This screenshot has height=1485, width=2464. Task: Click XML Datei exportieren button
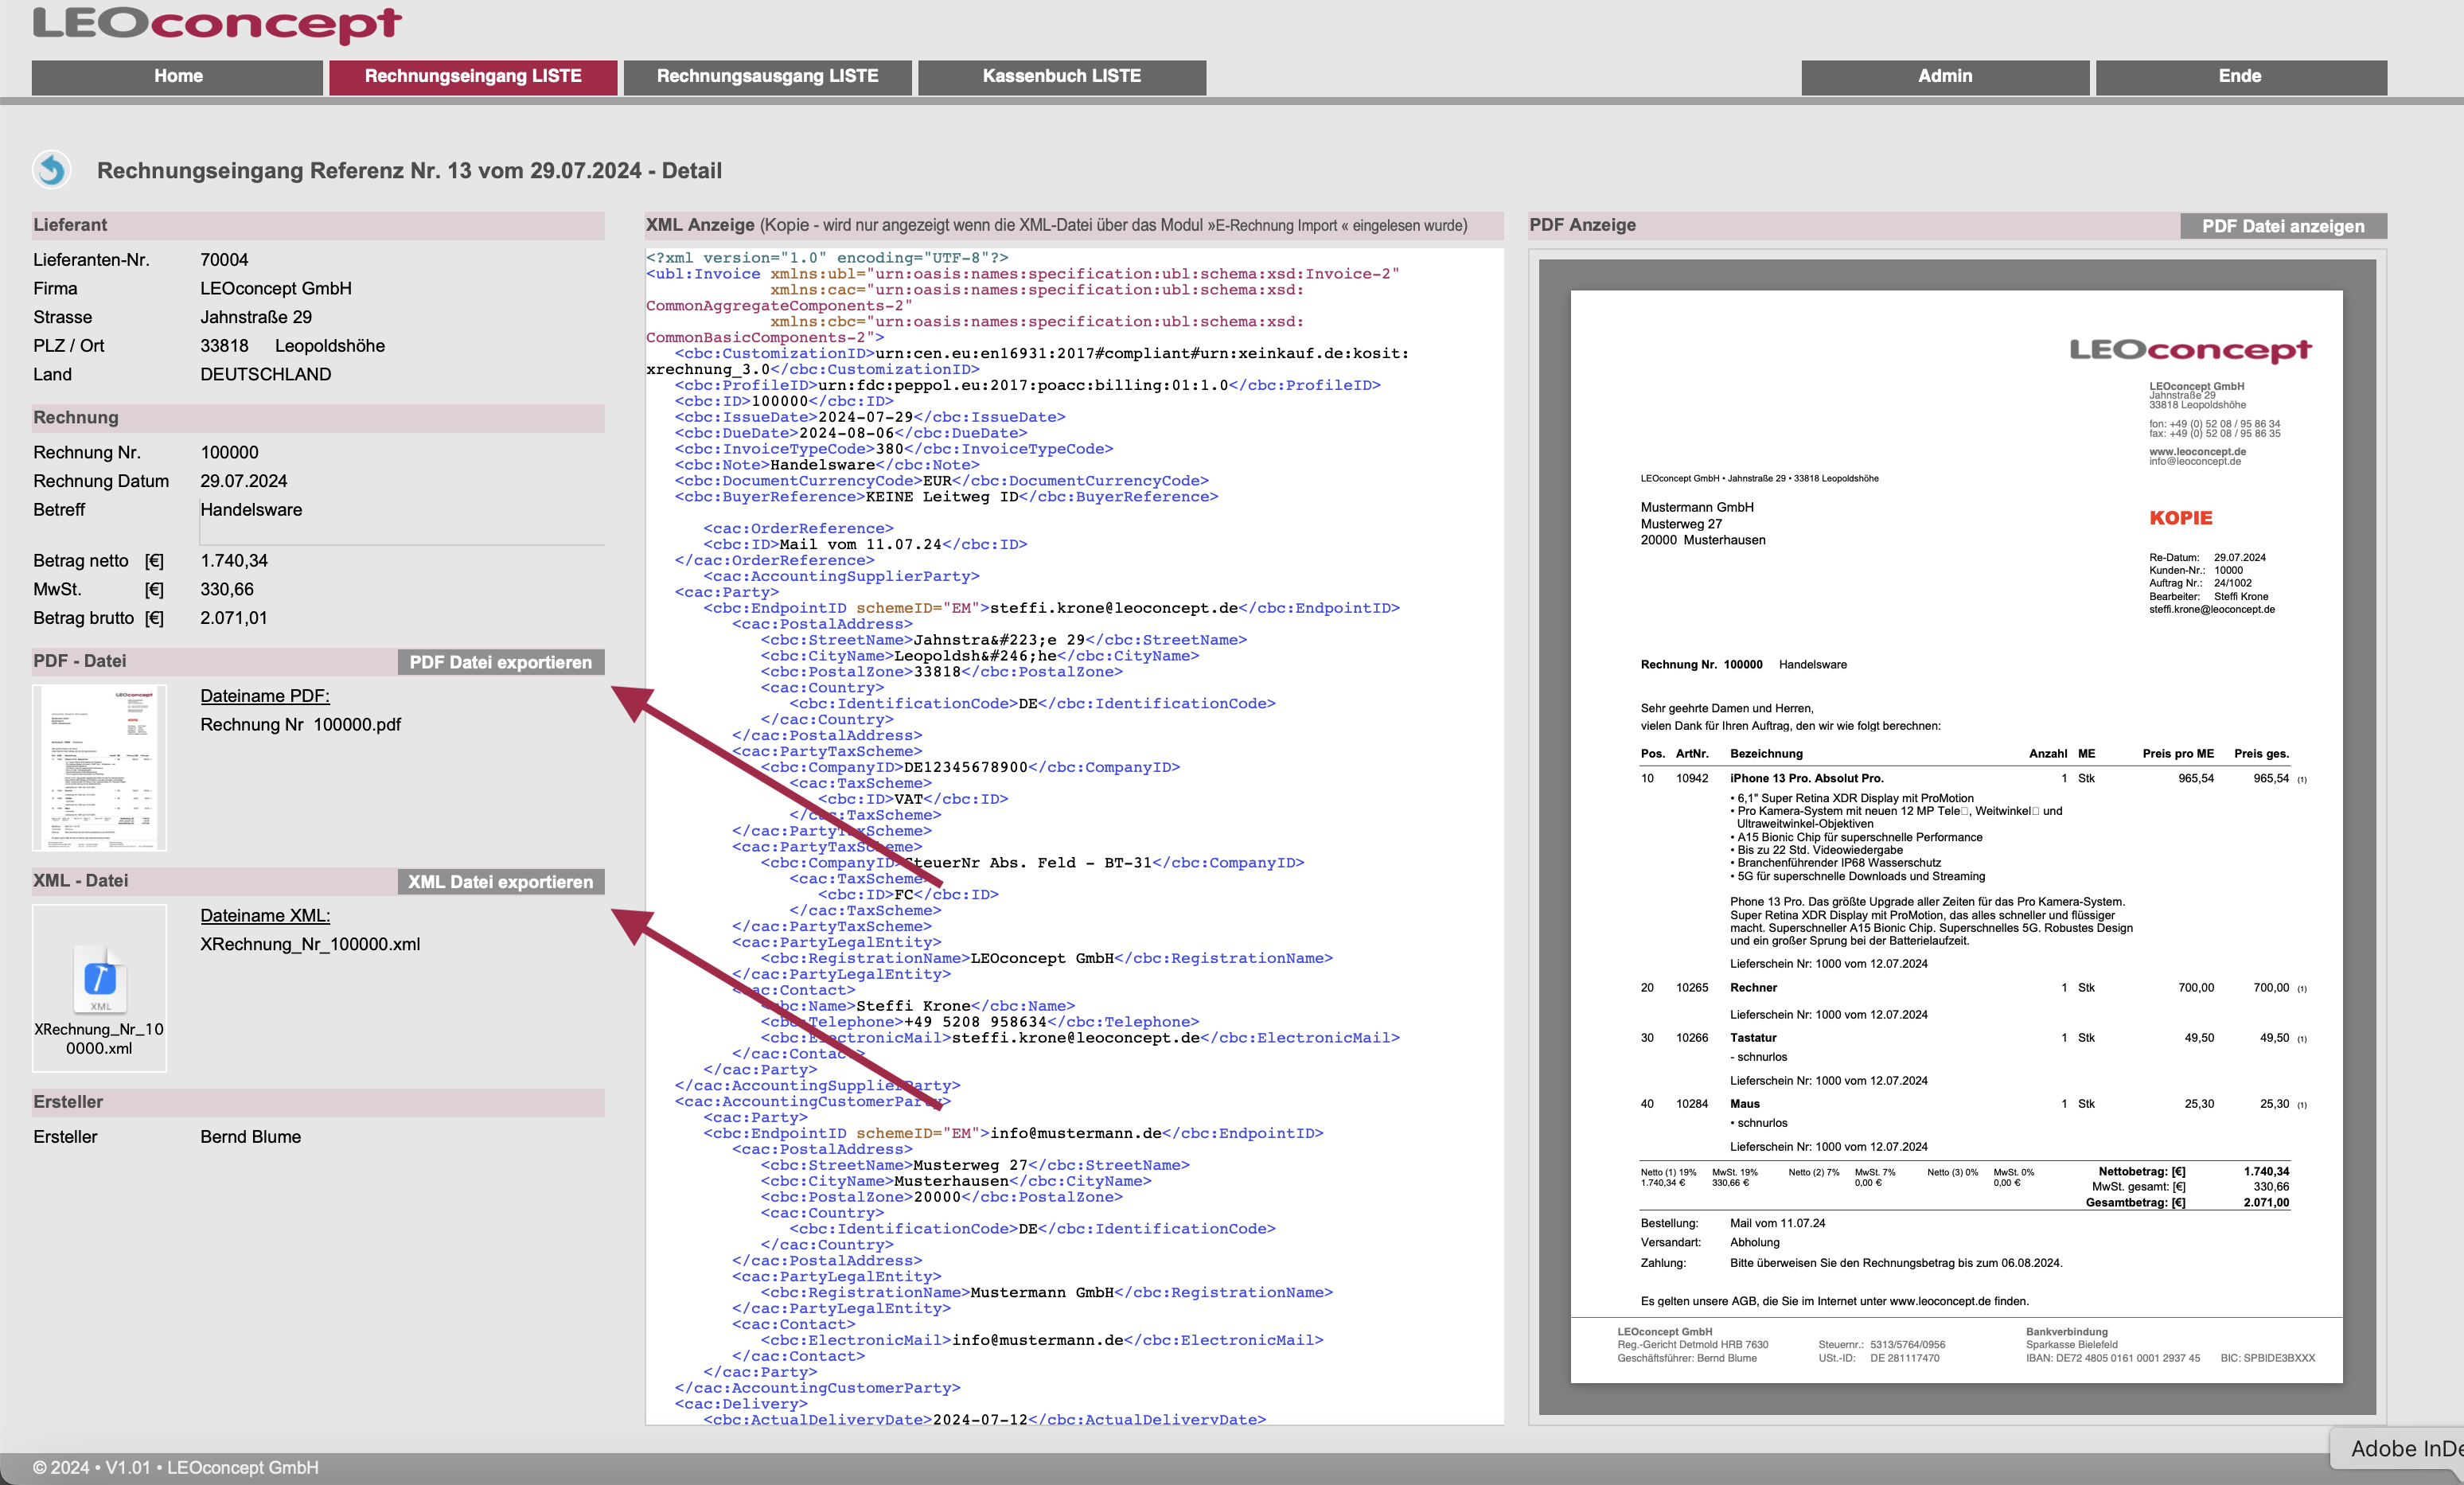tap(500, 882)
